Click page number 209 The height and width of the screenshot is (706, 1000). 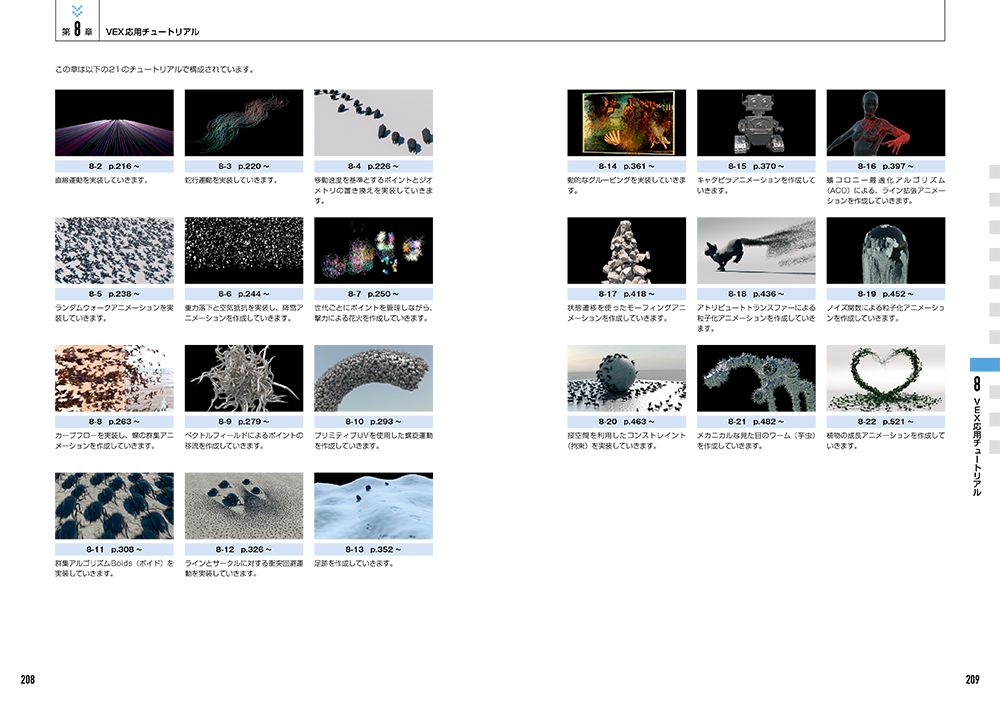point(972,680)
